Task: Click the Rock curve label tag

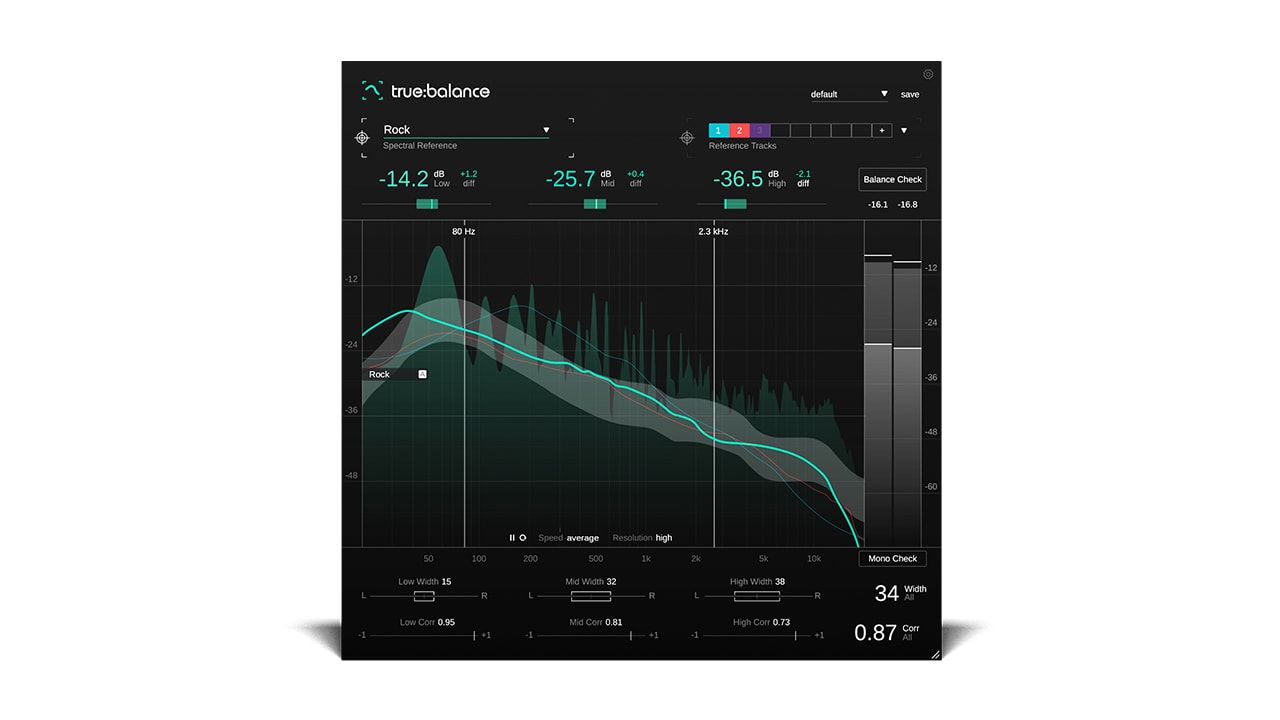Action: 395,374
